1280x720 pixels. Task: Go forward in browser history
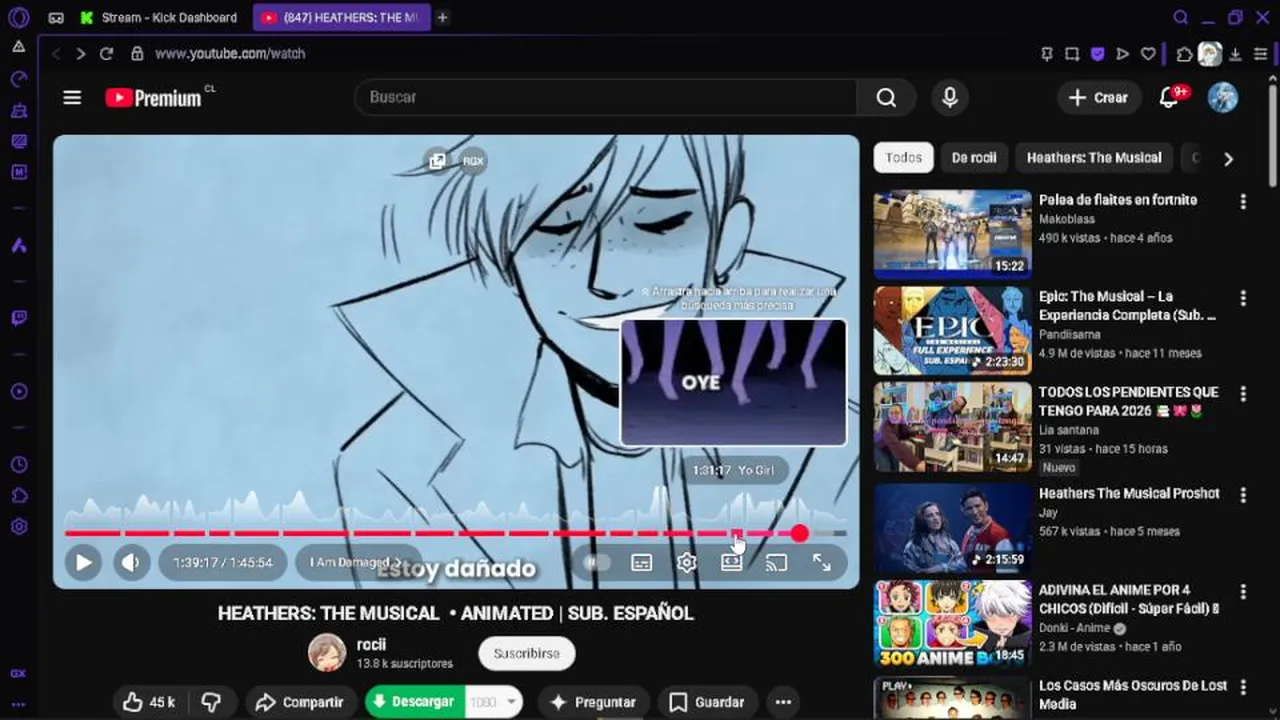pyautogui.click(x=80, y=53)
